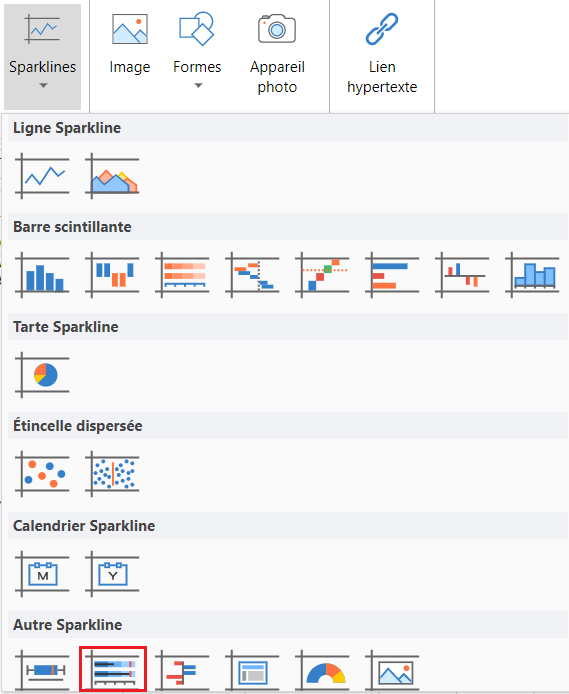Open the Sparklines dropdown button
This screenshot has width=569, height=694.
coord(42,57)
